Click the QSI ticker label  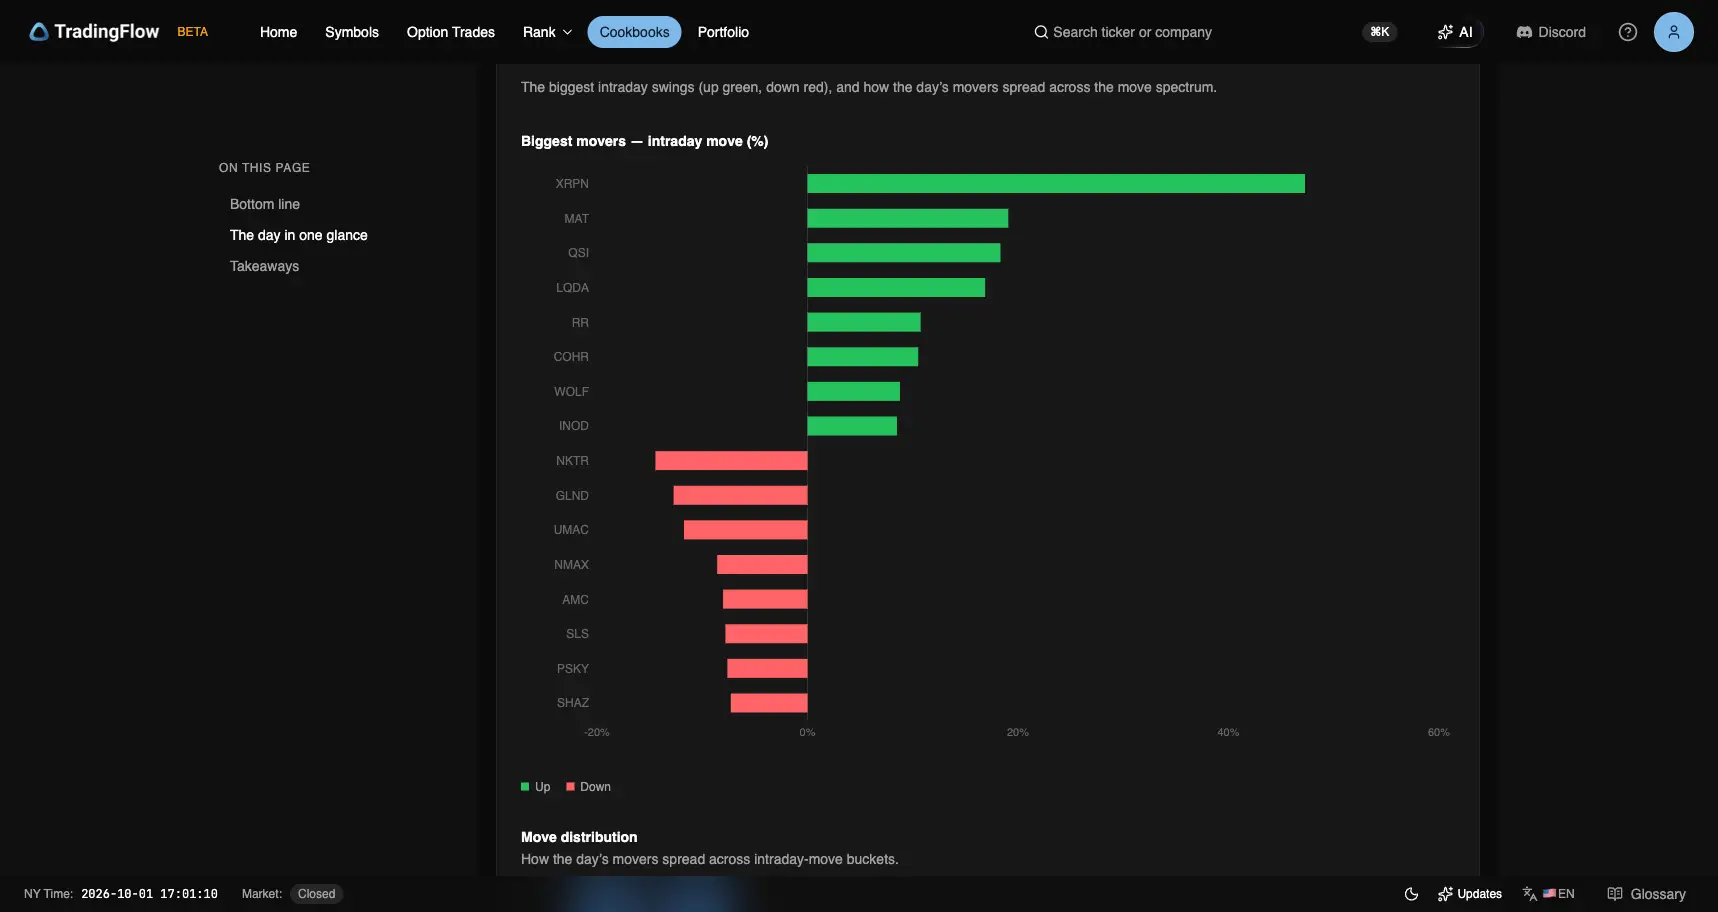[x=578, y=253]
